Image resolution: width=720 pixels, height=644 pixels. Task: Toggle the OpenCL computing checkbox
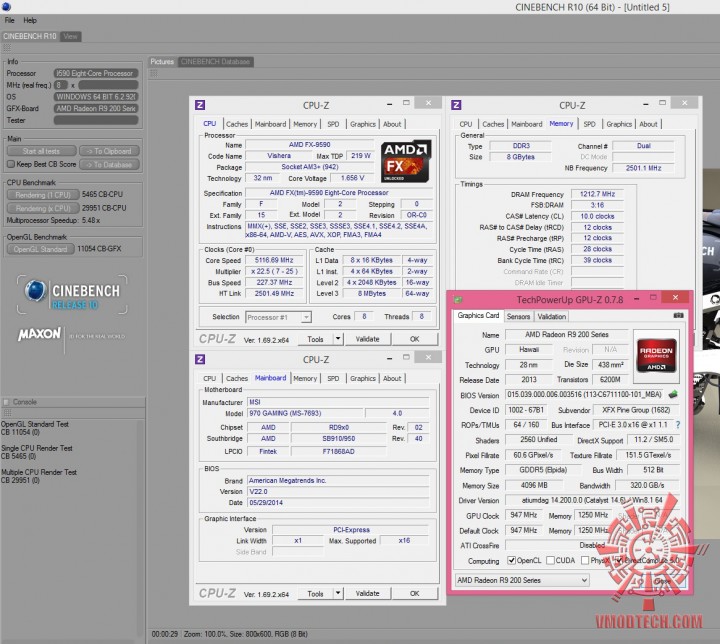tap(511, 560)
